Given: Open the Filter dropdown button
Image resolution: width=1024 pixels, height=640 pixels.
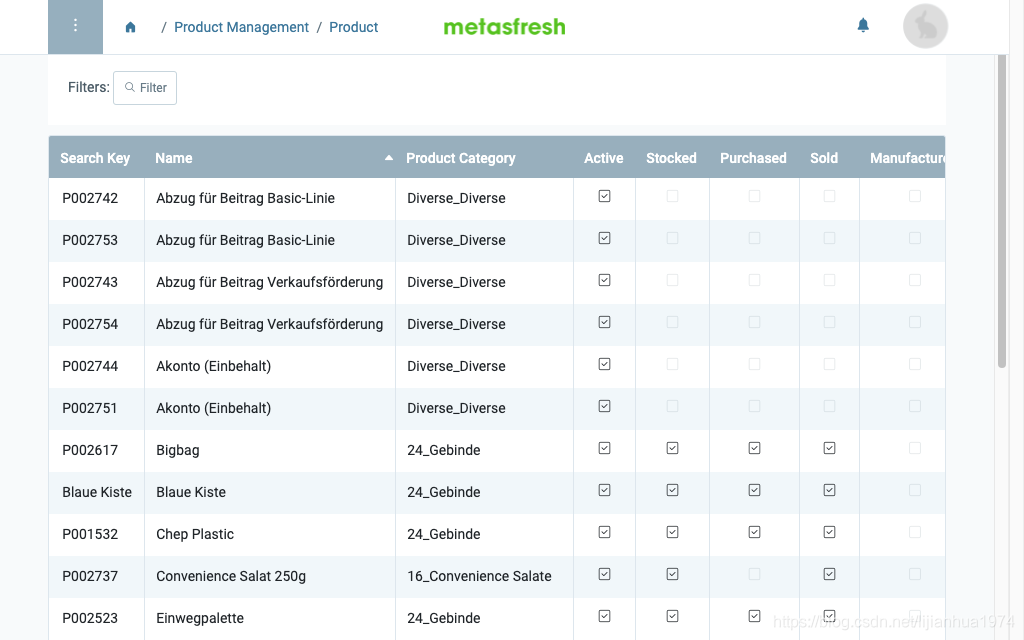Looking at the screenshot, I should 145,88.
